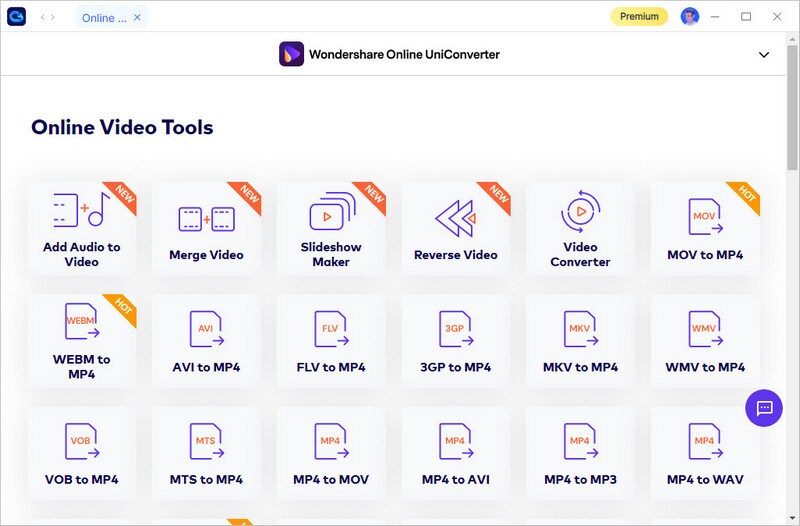Click the Premium button

coord(639,16)
